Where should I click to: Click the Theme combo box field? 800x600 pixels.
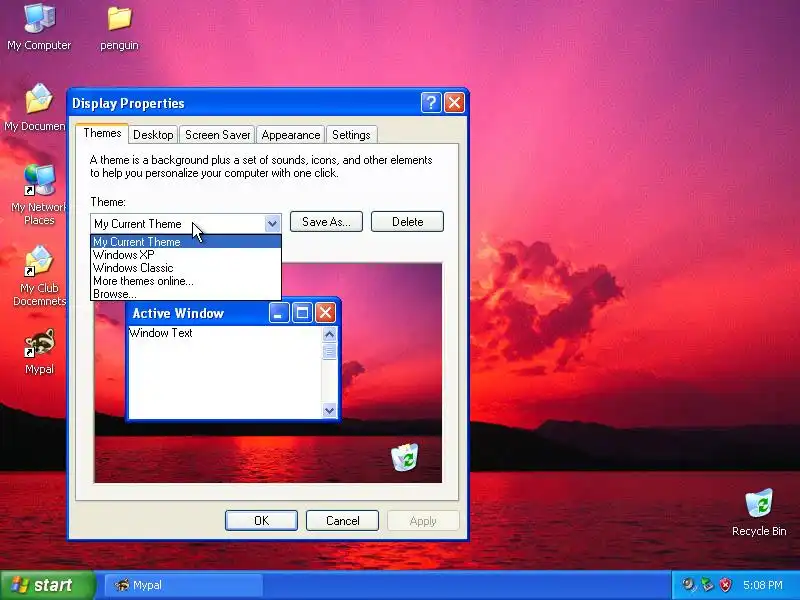pyautogui.click(x=186, y=223)
